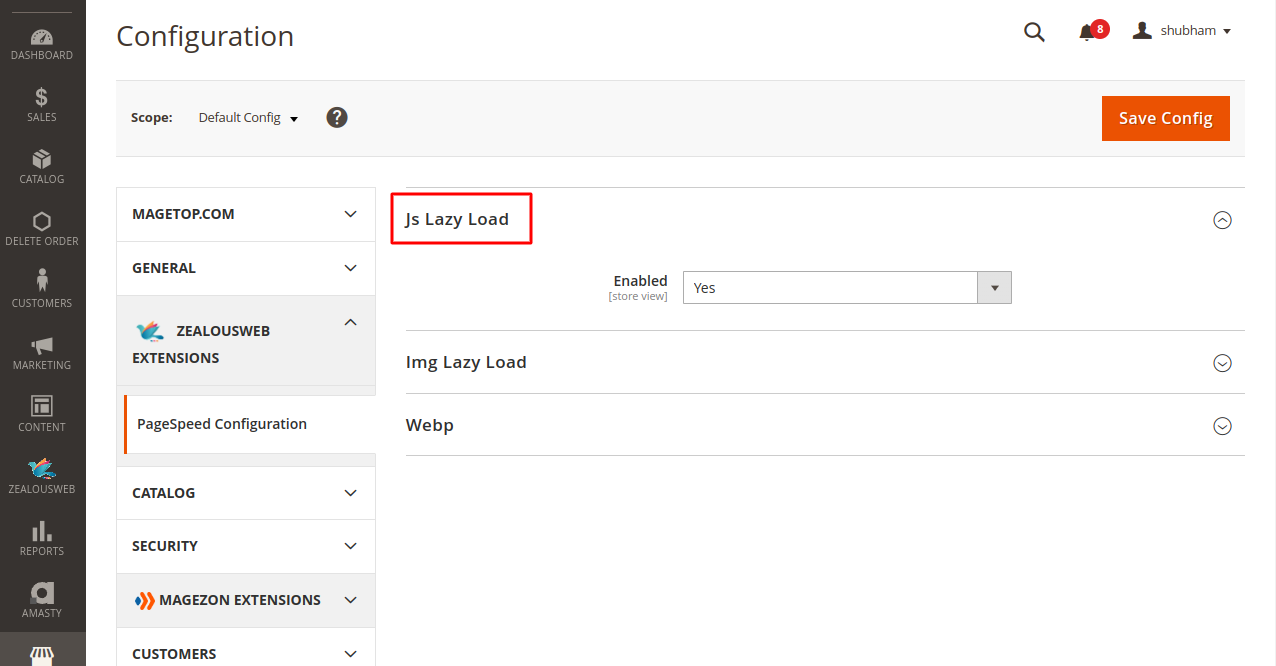Select the PageSpeed Configuration tab
This screenshot has width=1276, height=666.
tap(222, 424)
